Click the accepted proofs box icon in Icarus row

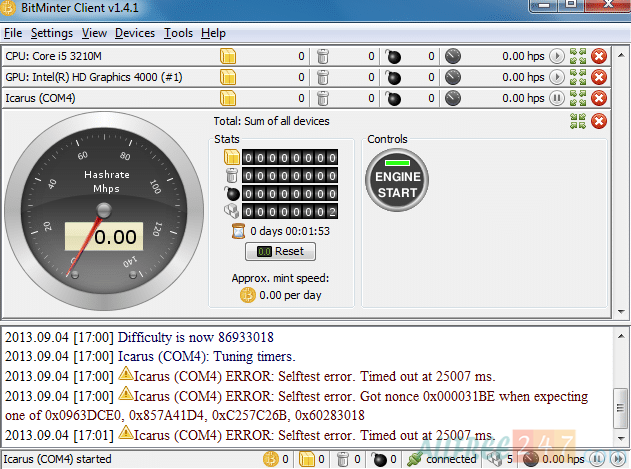[228, 98]
